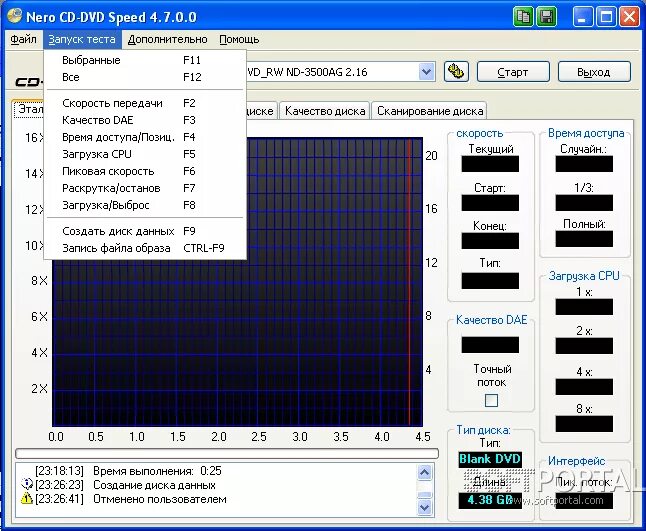Image resolution: width=646 pixels, height=531 pixels.
Task: Click the Качество DAE value field
Action: click(490, 345)
